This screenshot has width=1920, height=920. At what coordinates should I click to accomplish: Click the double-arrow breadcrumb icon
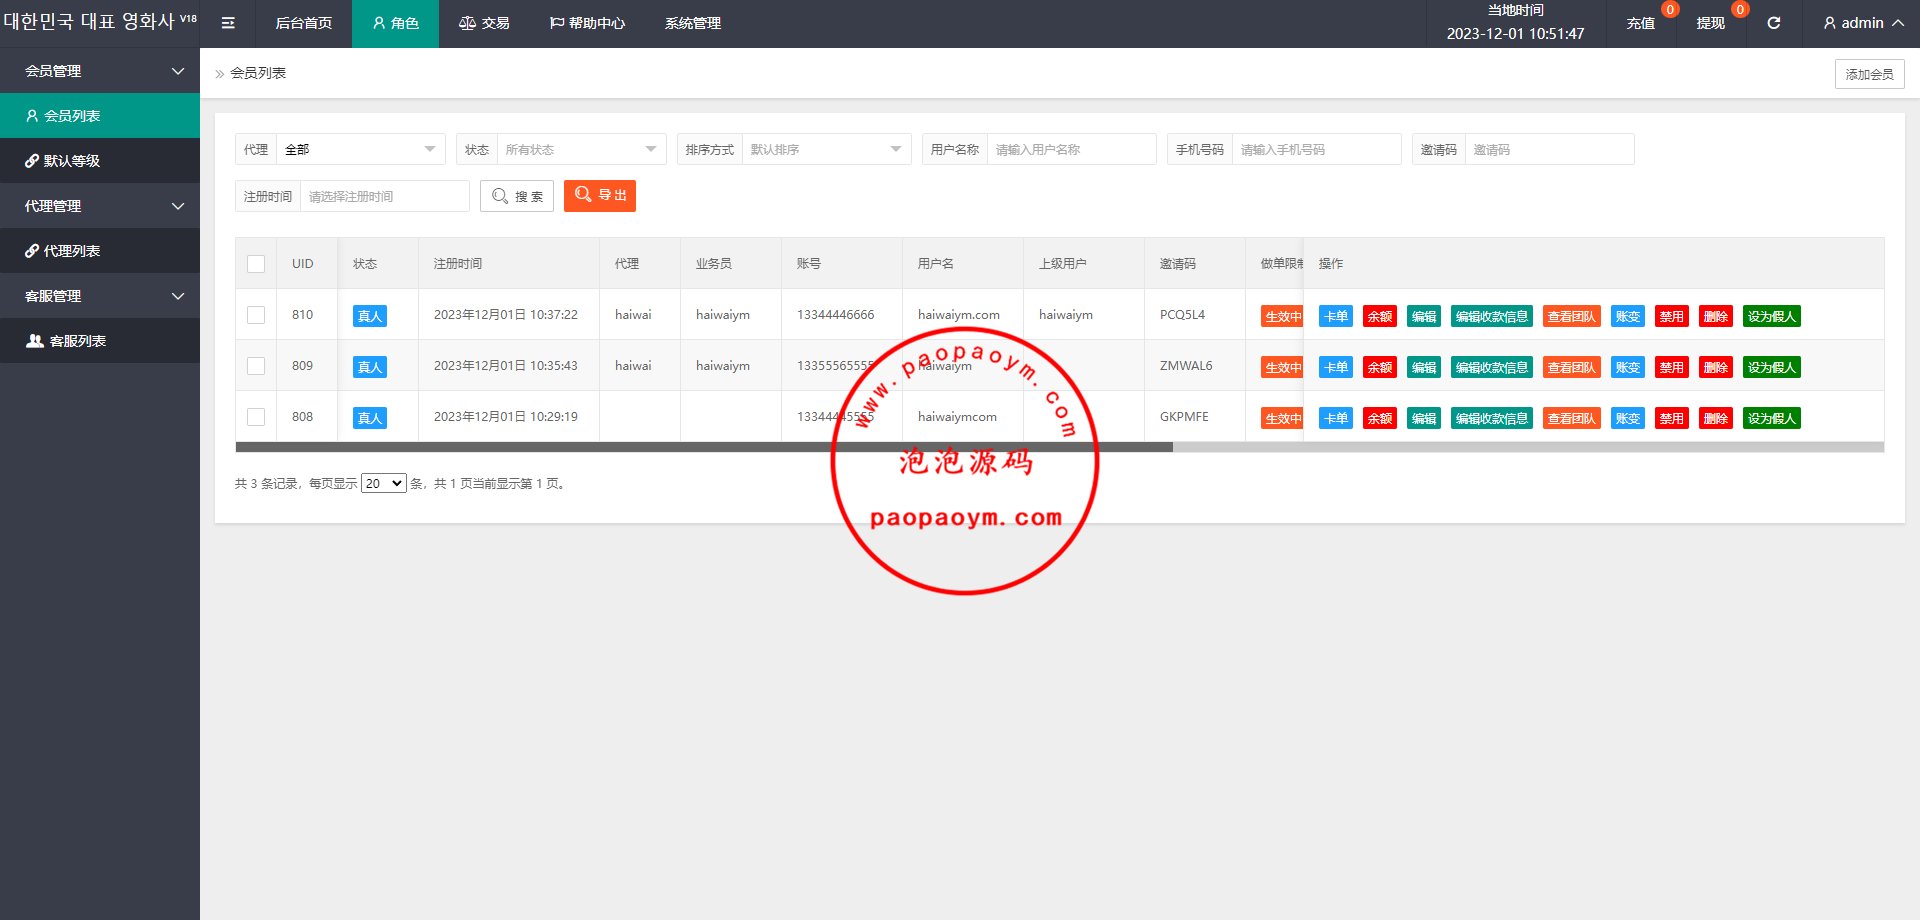(x=220, y=74)
